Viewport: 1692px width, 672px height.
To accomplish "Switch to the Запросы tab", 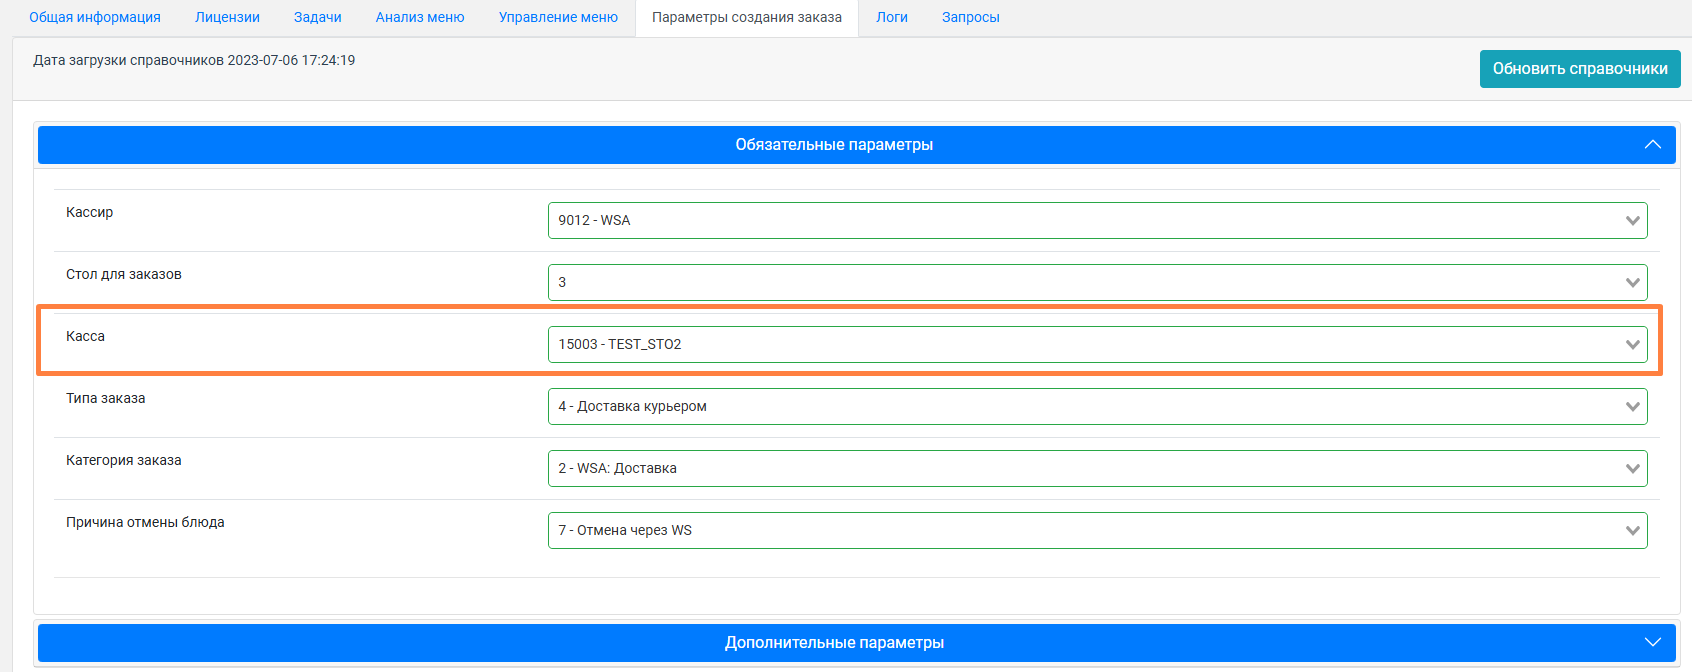I will 970,17.
